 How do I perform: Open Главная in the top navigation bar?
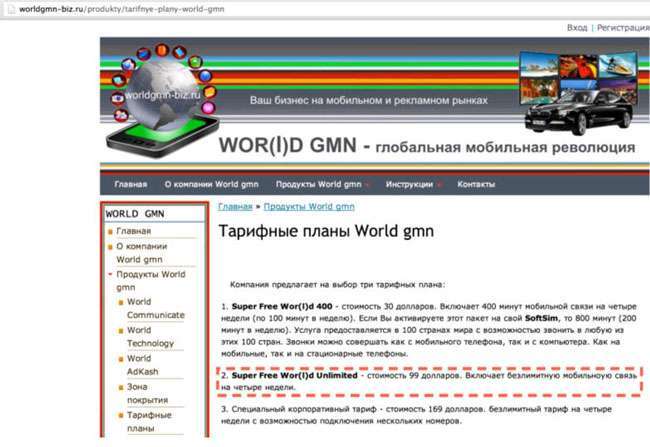coord(131,184)
